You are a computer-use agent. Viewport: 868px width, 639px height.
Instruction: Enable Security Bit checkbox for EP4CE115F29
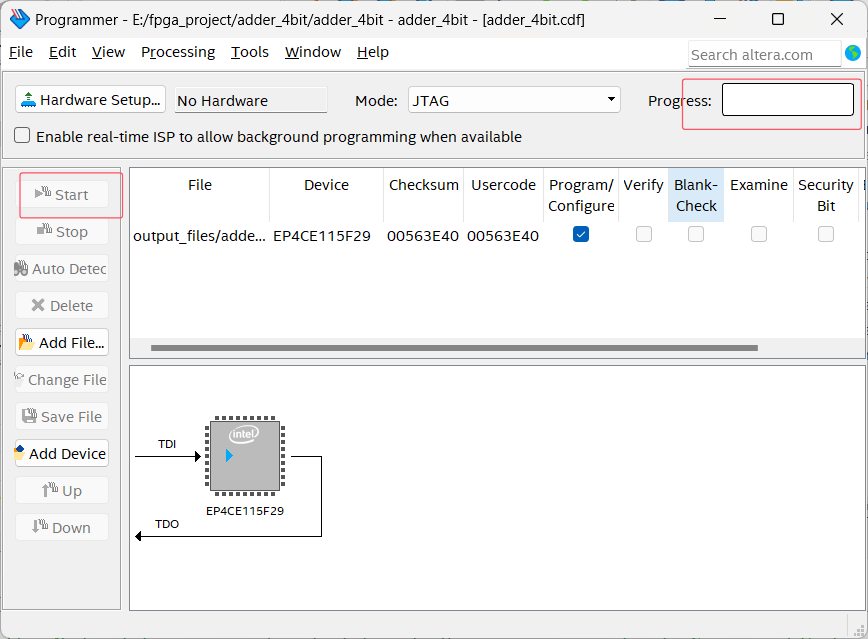coord(826,234)
